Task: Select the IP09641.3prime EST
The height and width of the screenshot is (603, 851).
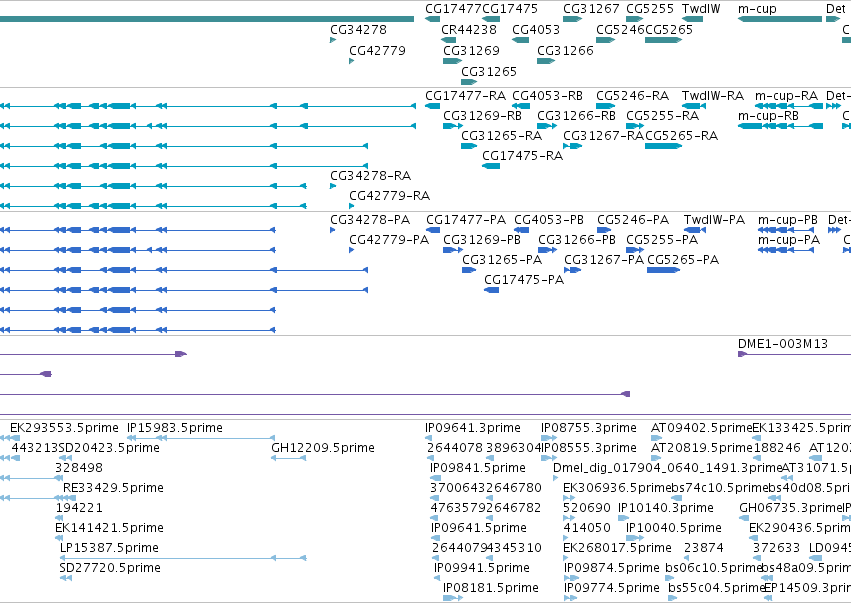Action: (x=429, y=438)
